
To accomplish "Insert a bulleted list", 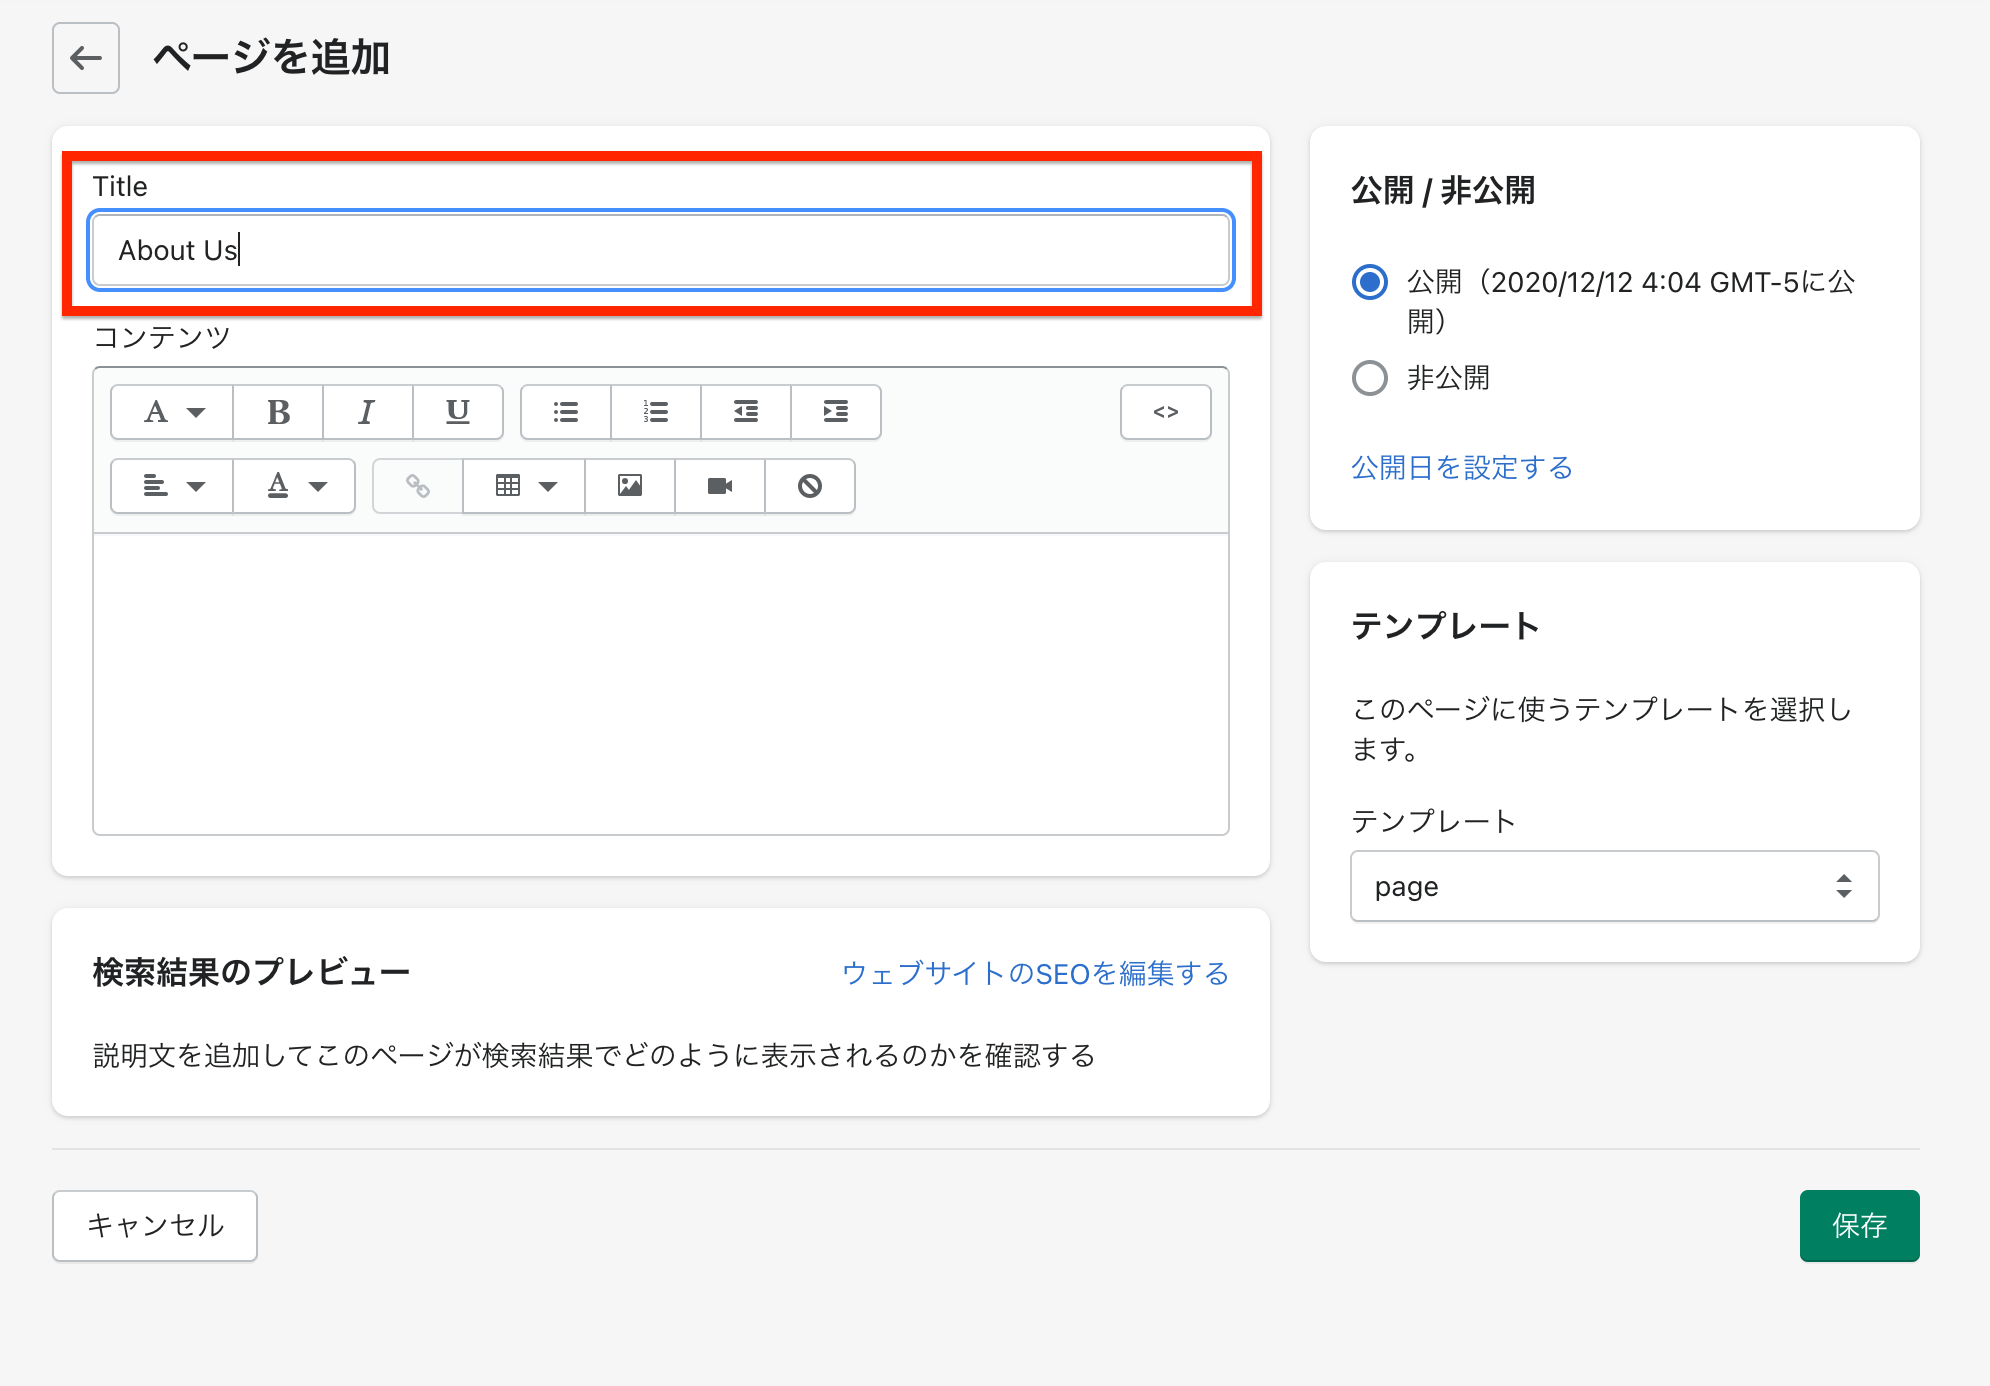I will 566,412.
